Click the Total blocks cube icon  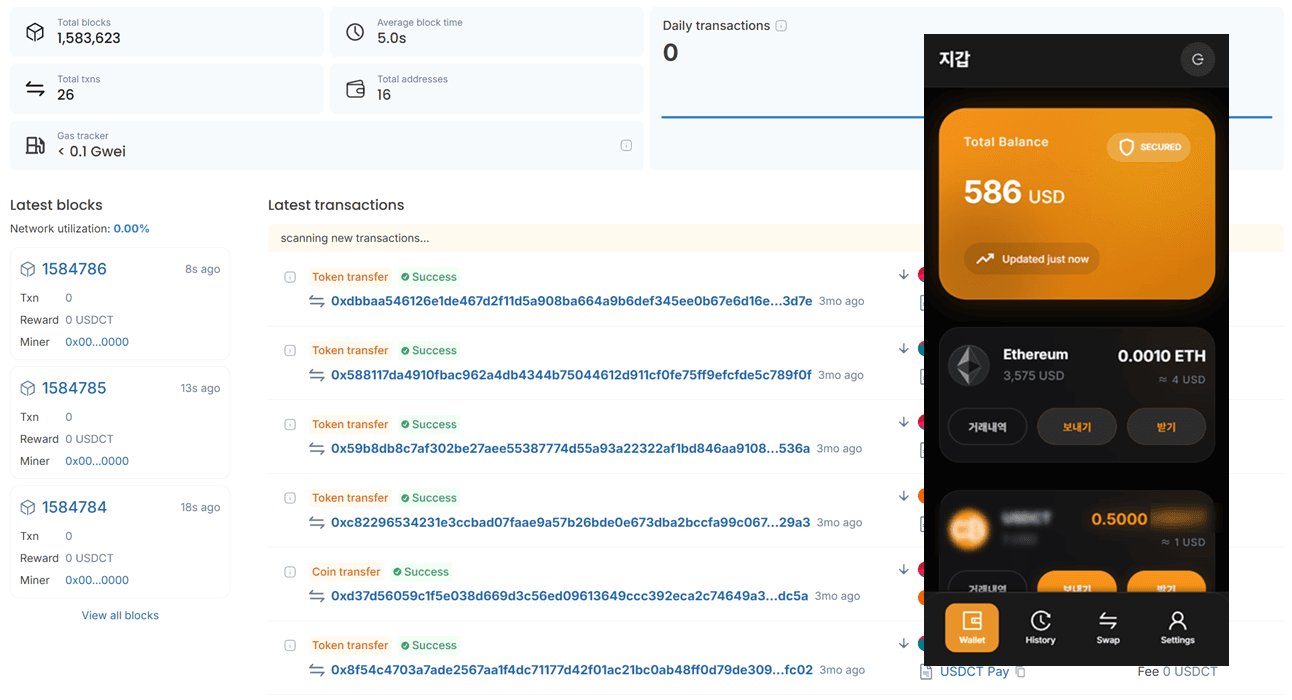35,32
